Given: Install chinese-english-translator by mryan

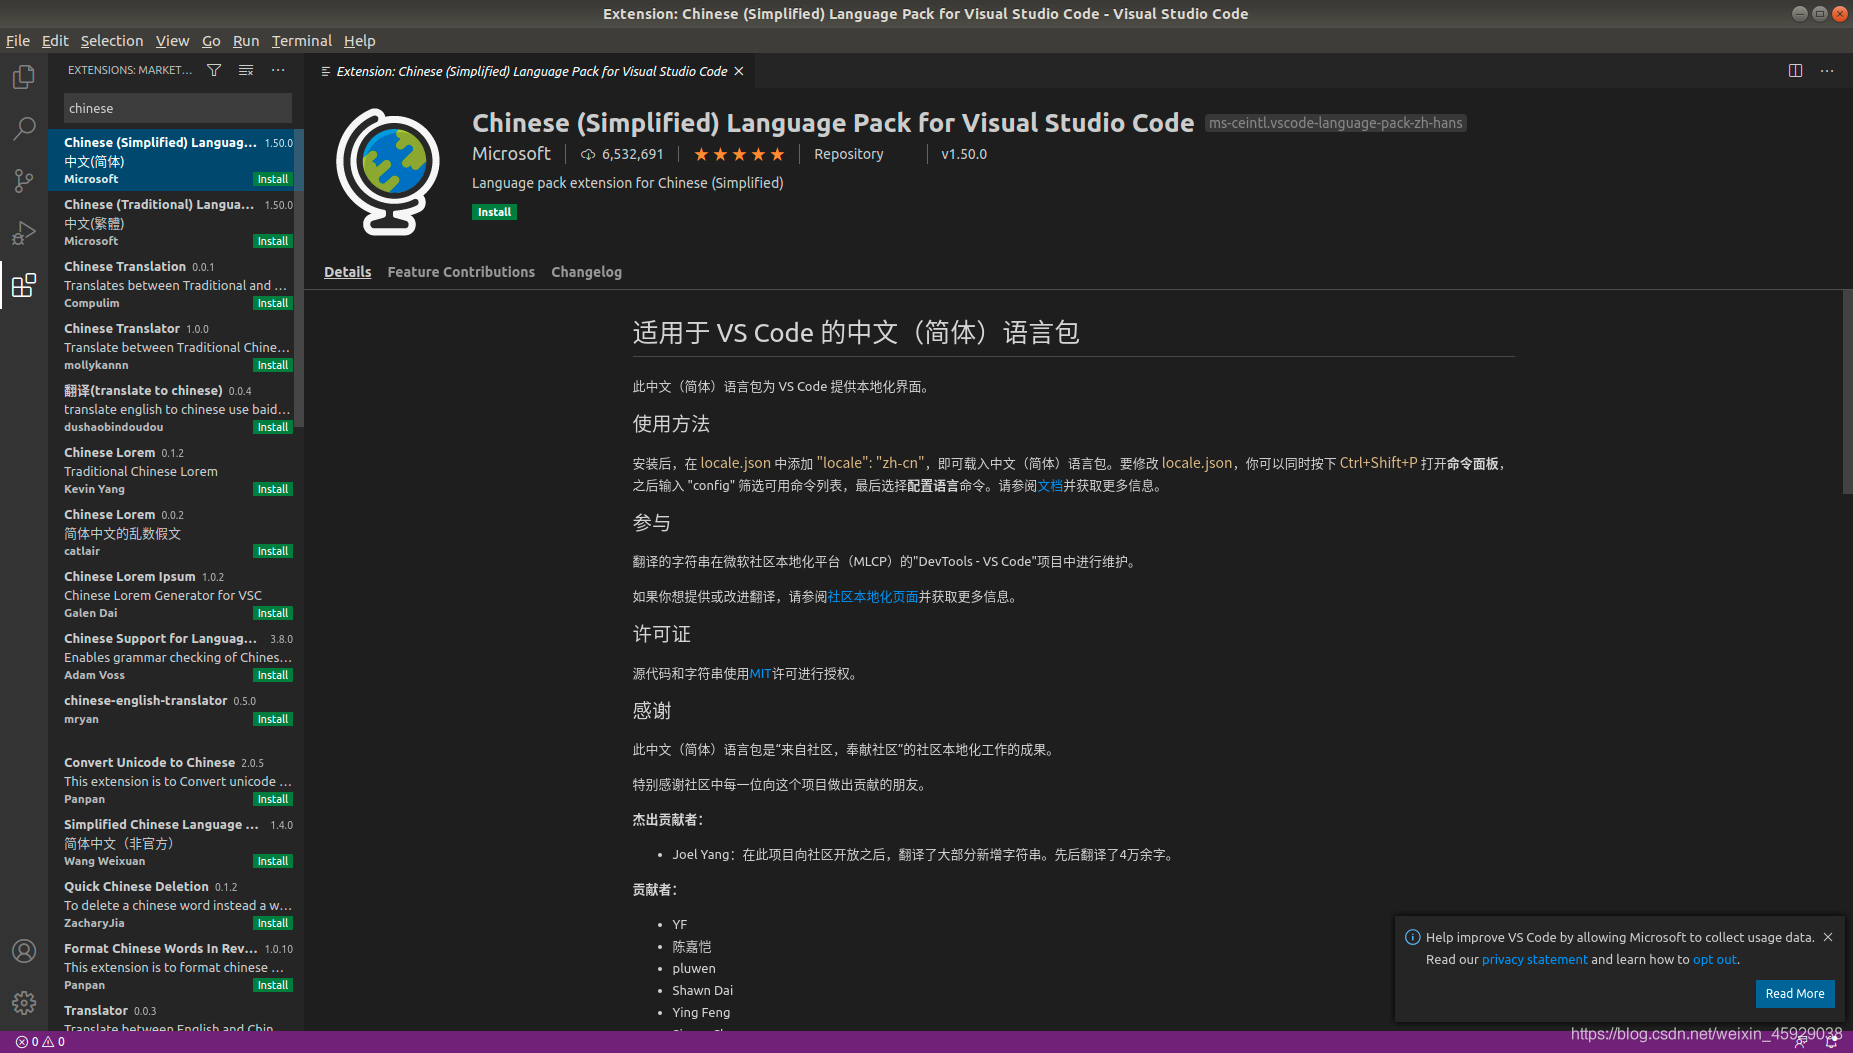Looking at the screenshot, I should (272, 720).
